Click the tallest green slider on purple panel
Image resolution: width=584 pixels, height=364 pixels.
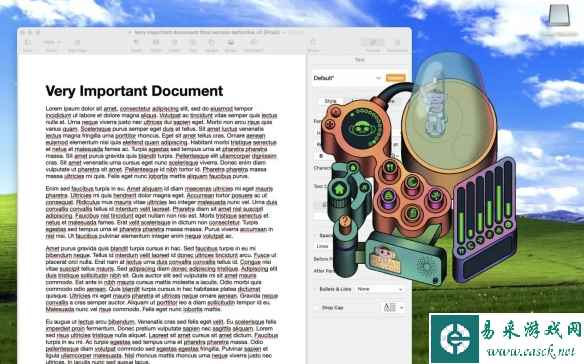tap(498, 204)
